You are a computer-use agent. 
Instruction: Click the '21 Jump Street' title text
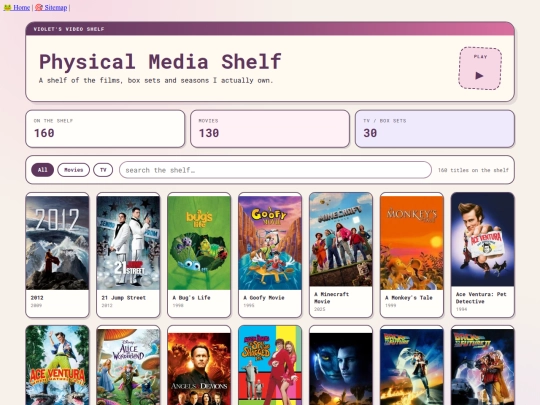coord(124,298)
